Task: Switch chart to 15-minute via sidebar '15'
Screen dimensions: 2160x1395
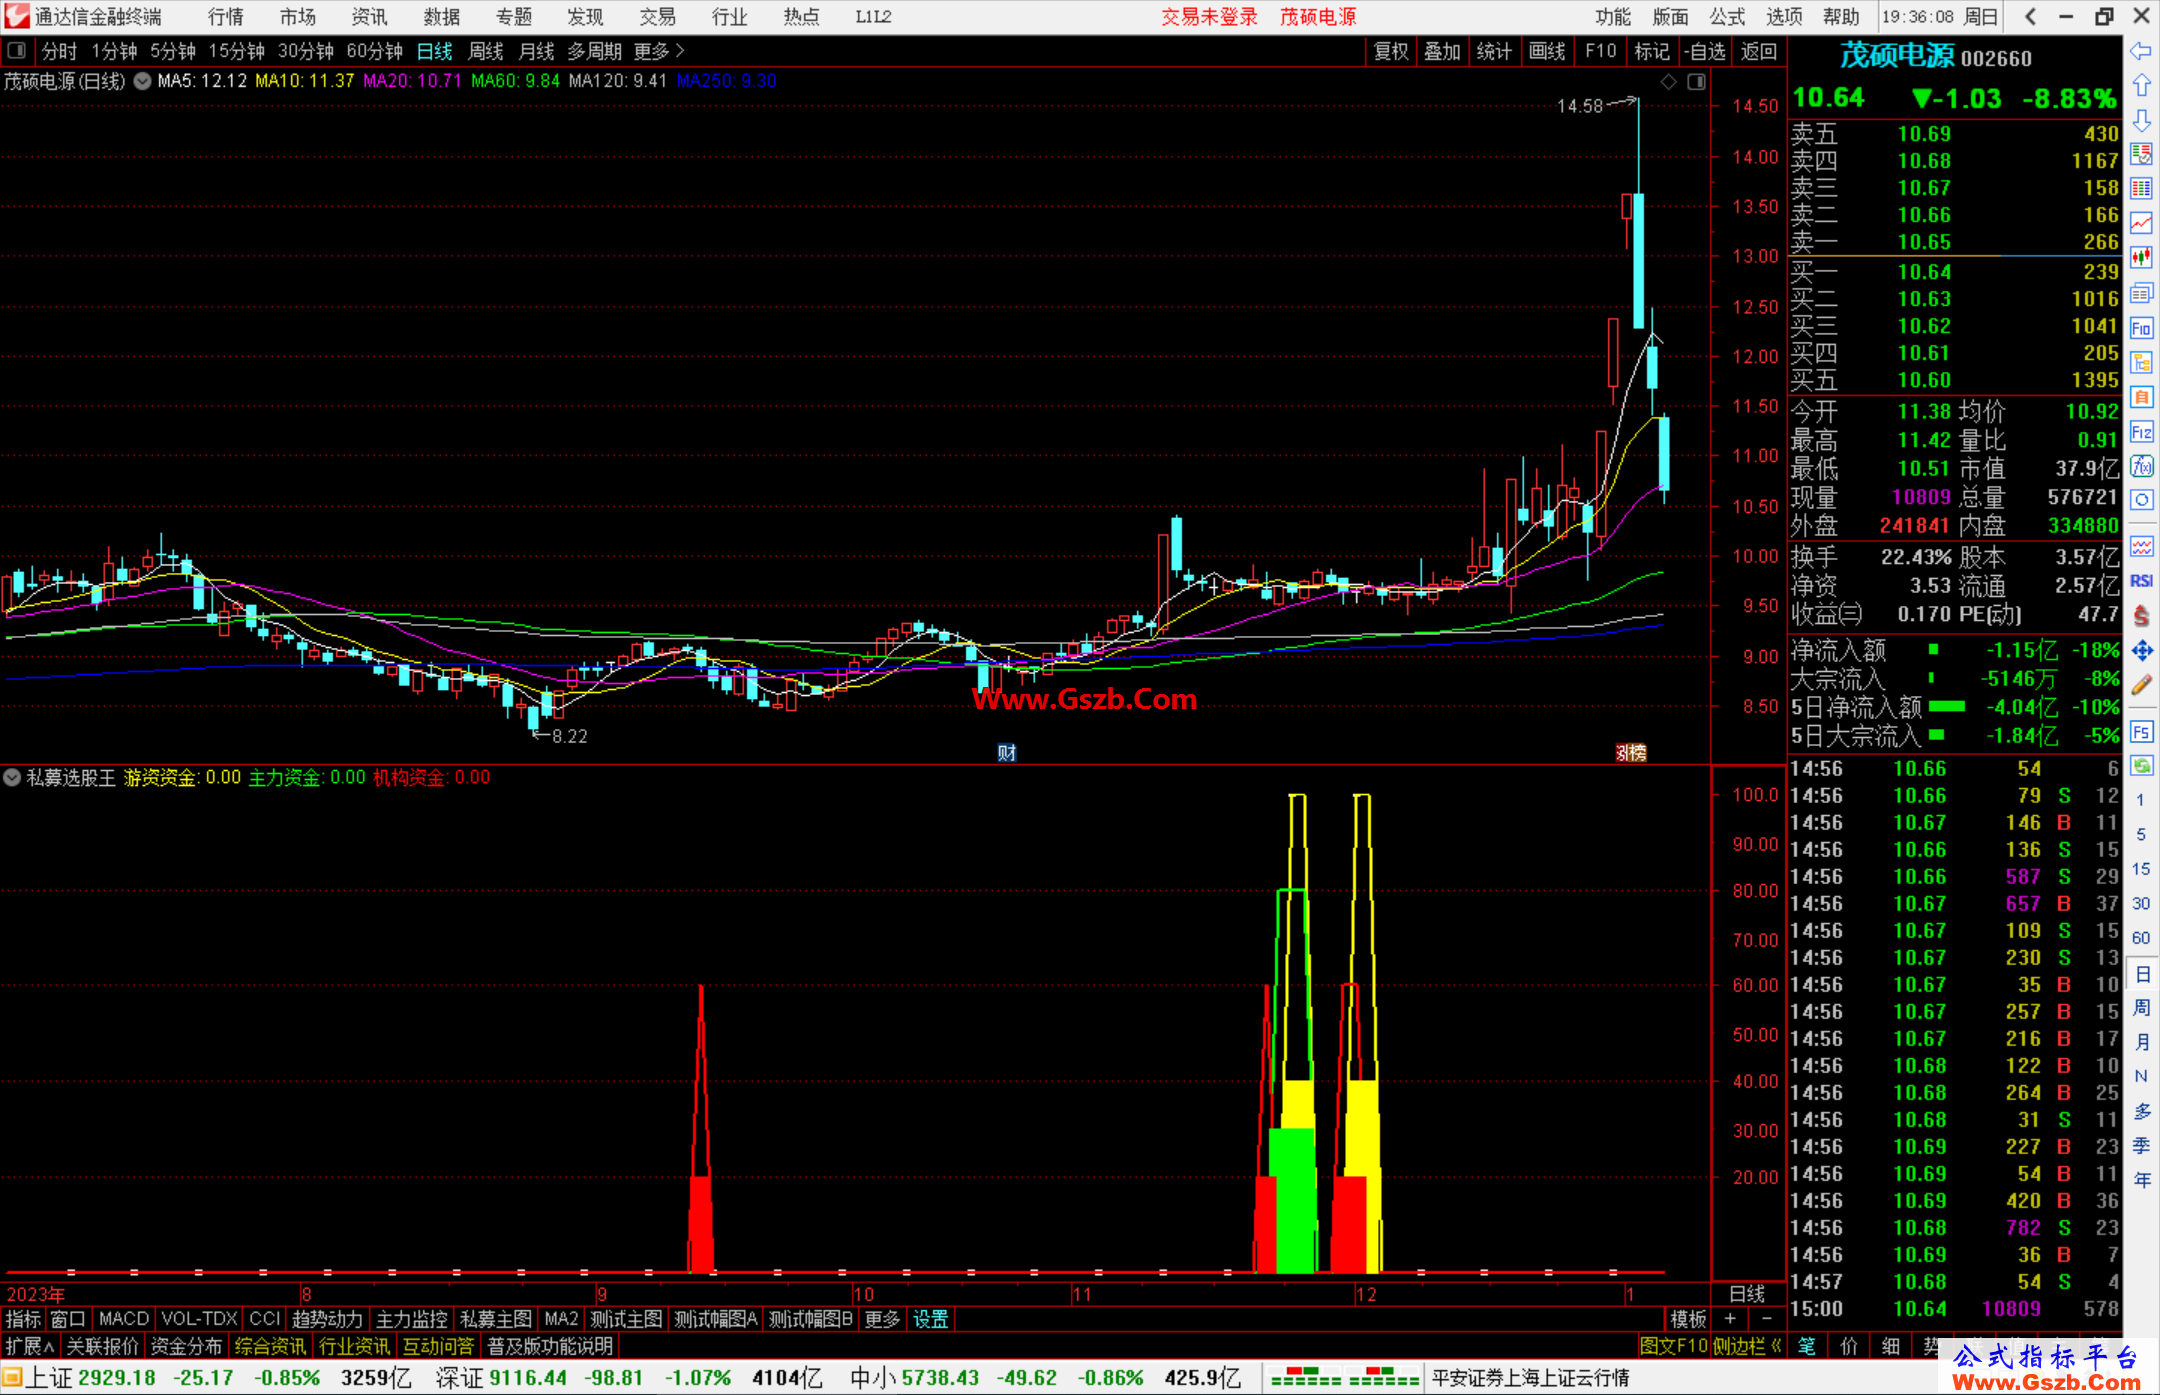Action: (x=2141, y=869)
